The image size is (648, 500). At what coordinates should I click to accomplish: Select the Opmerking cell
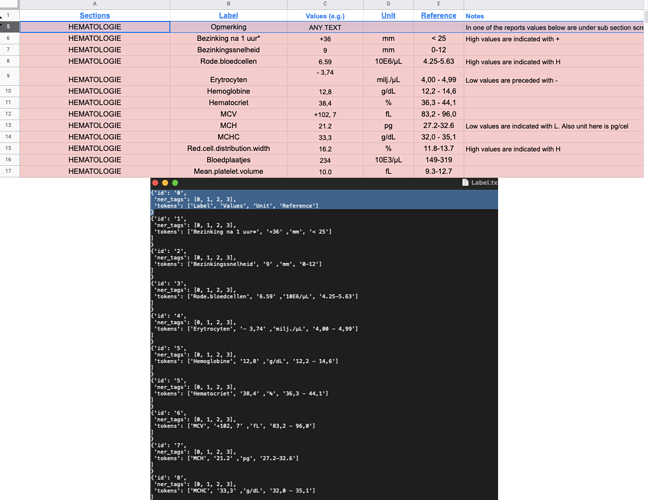[x=229, y=27]
